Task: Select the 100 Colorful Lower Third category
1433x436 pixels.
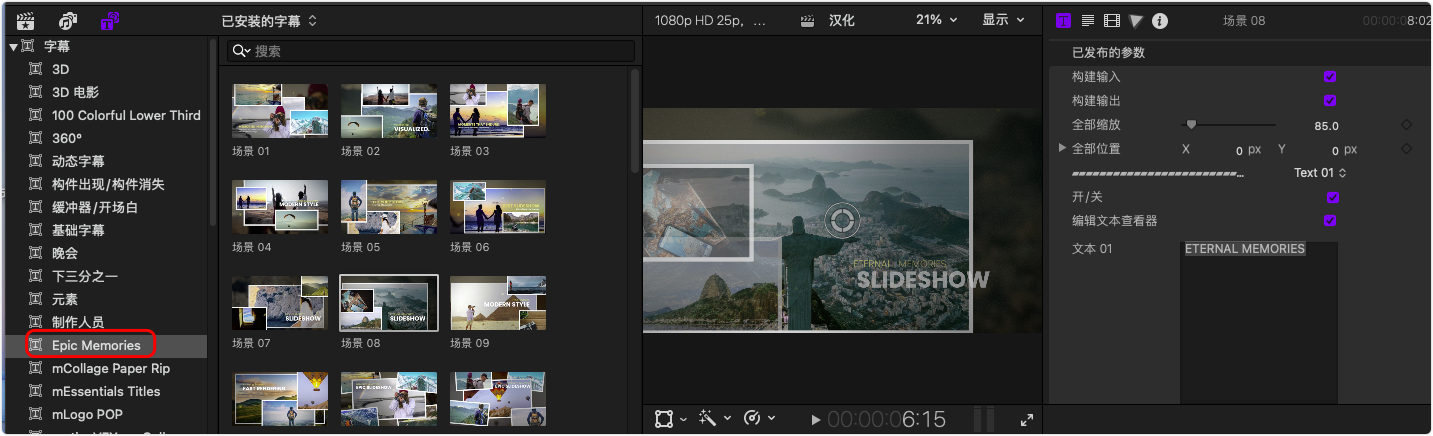Action: 126,115
